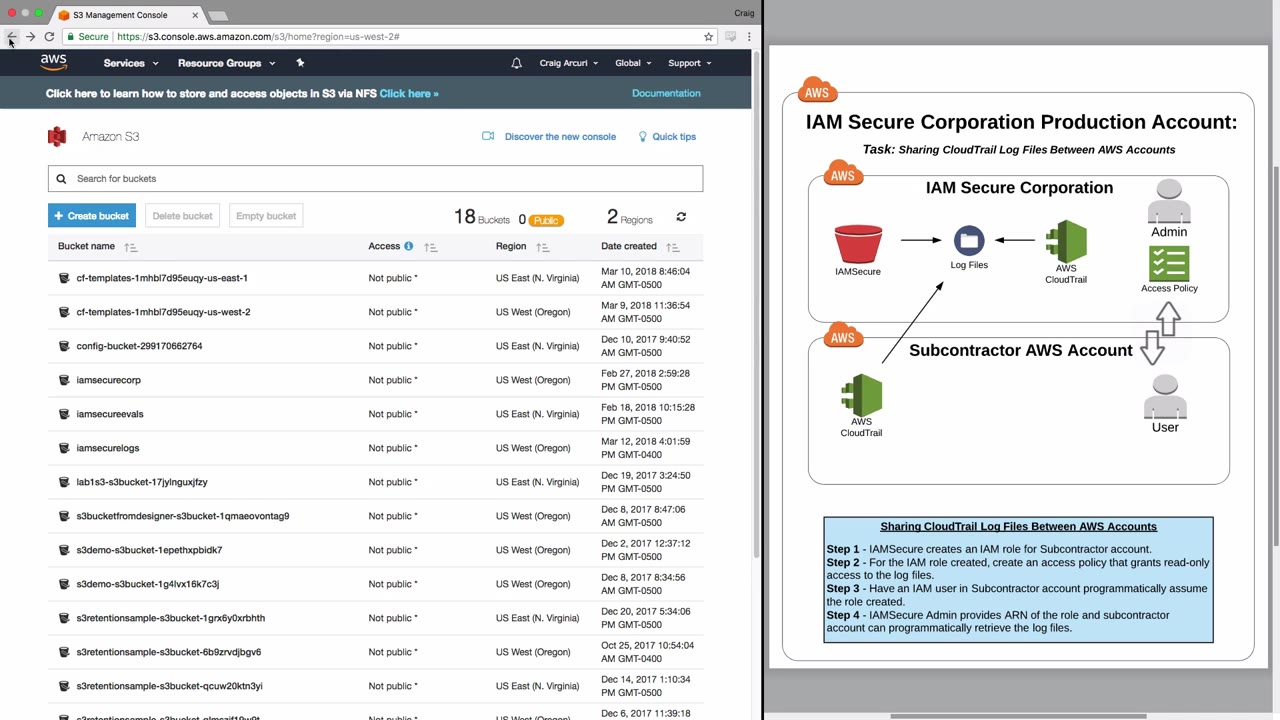
Task: Click the Create bucket button
Action: (92, 216)
